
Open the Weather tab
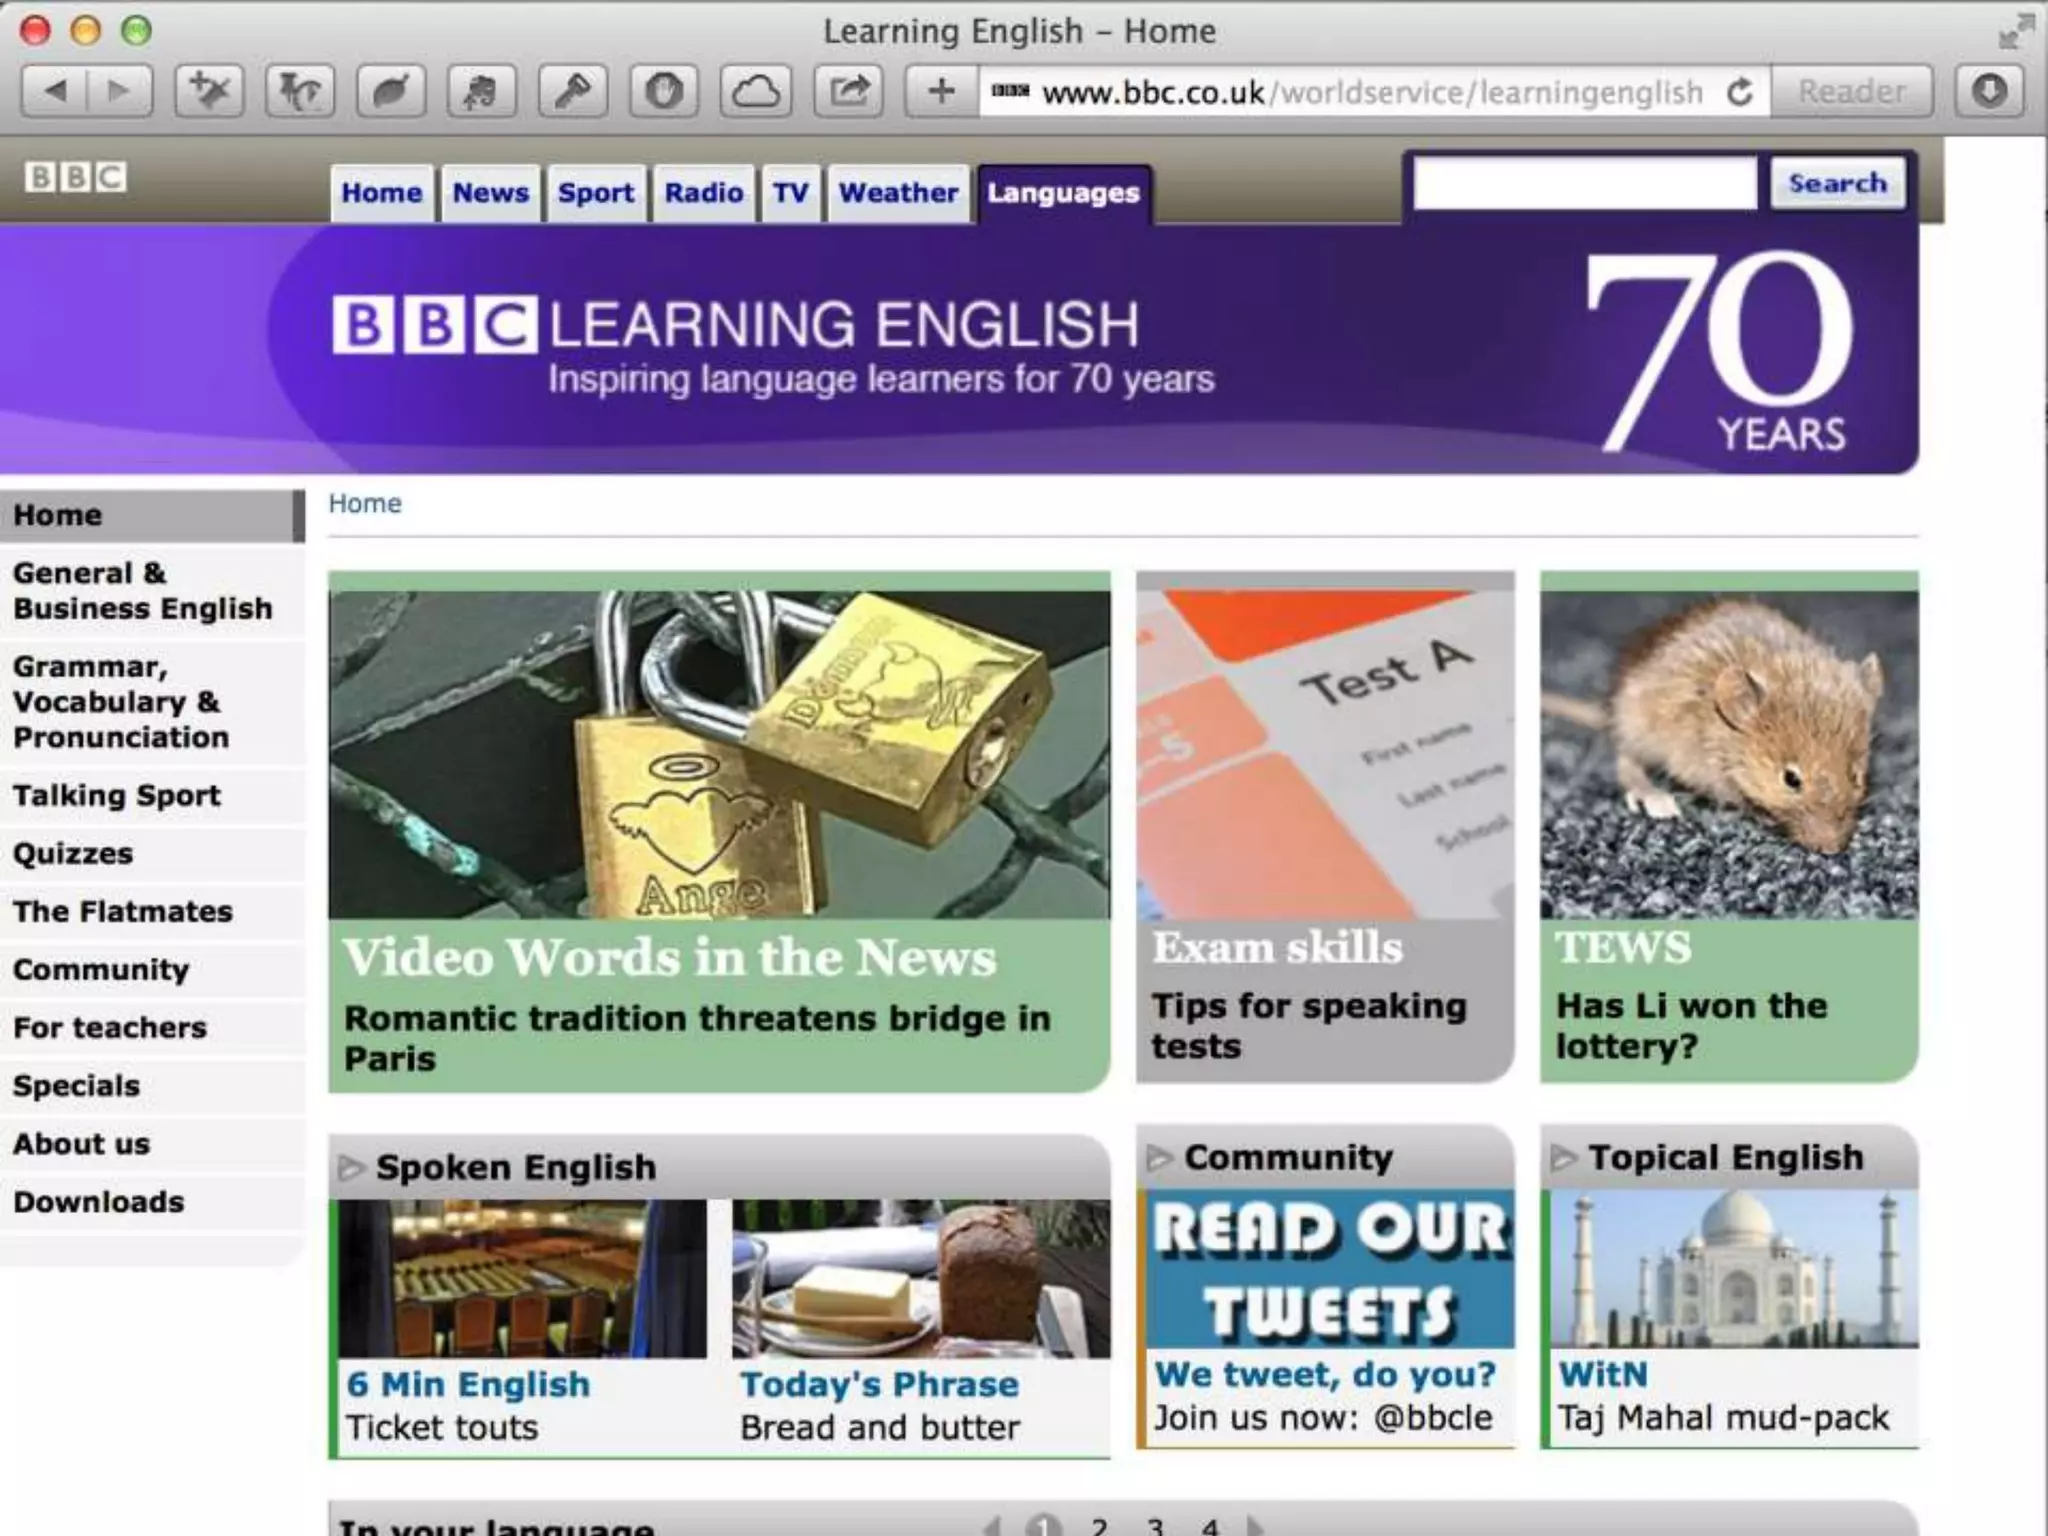pyautogui.click(x=897, y=192)
